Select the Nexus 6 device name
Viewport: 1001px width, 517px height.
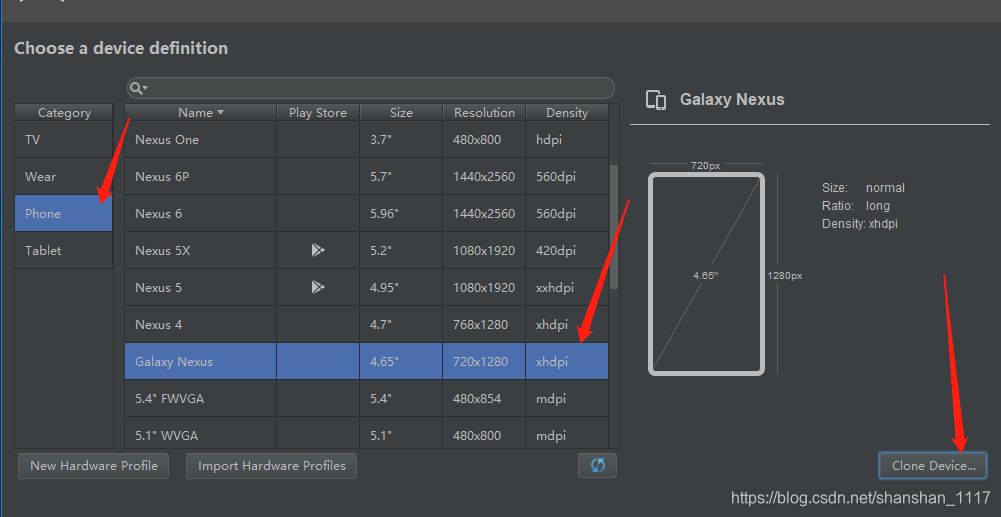pos(158,213)
